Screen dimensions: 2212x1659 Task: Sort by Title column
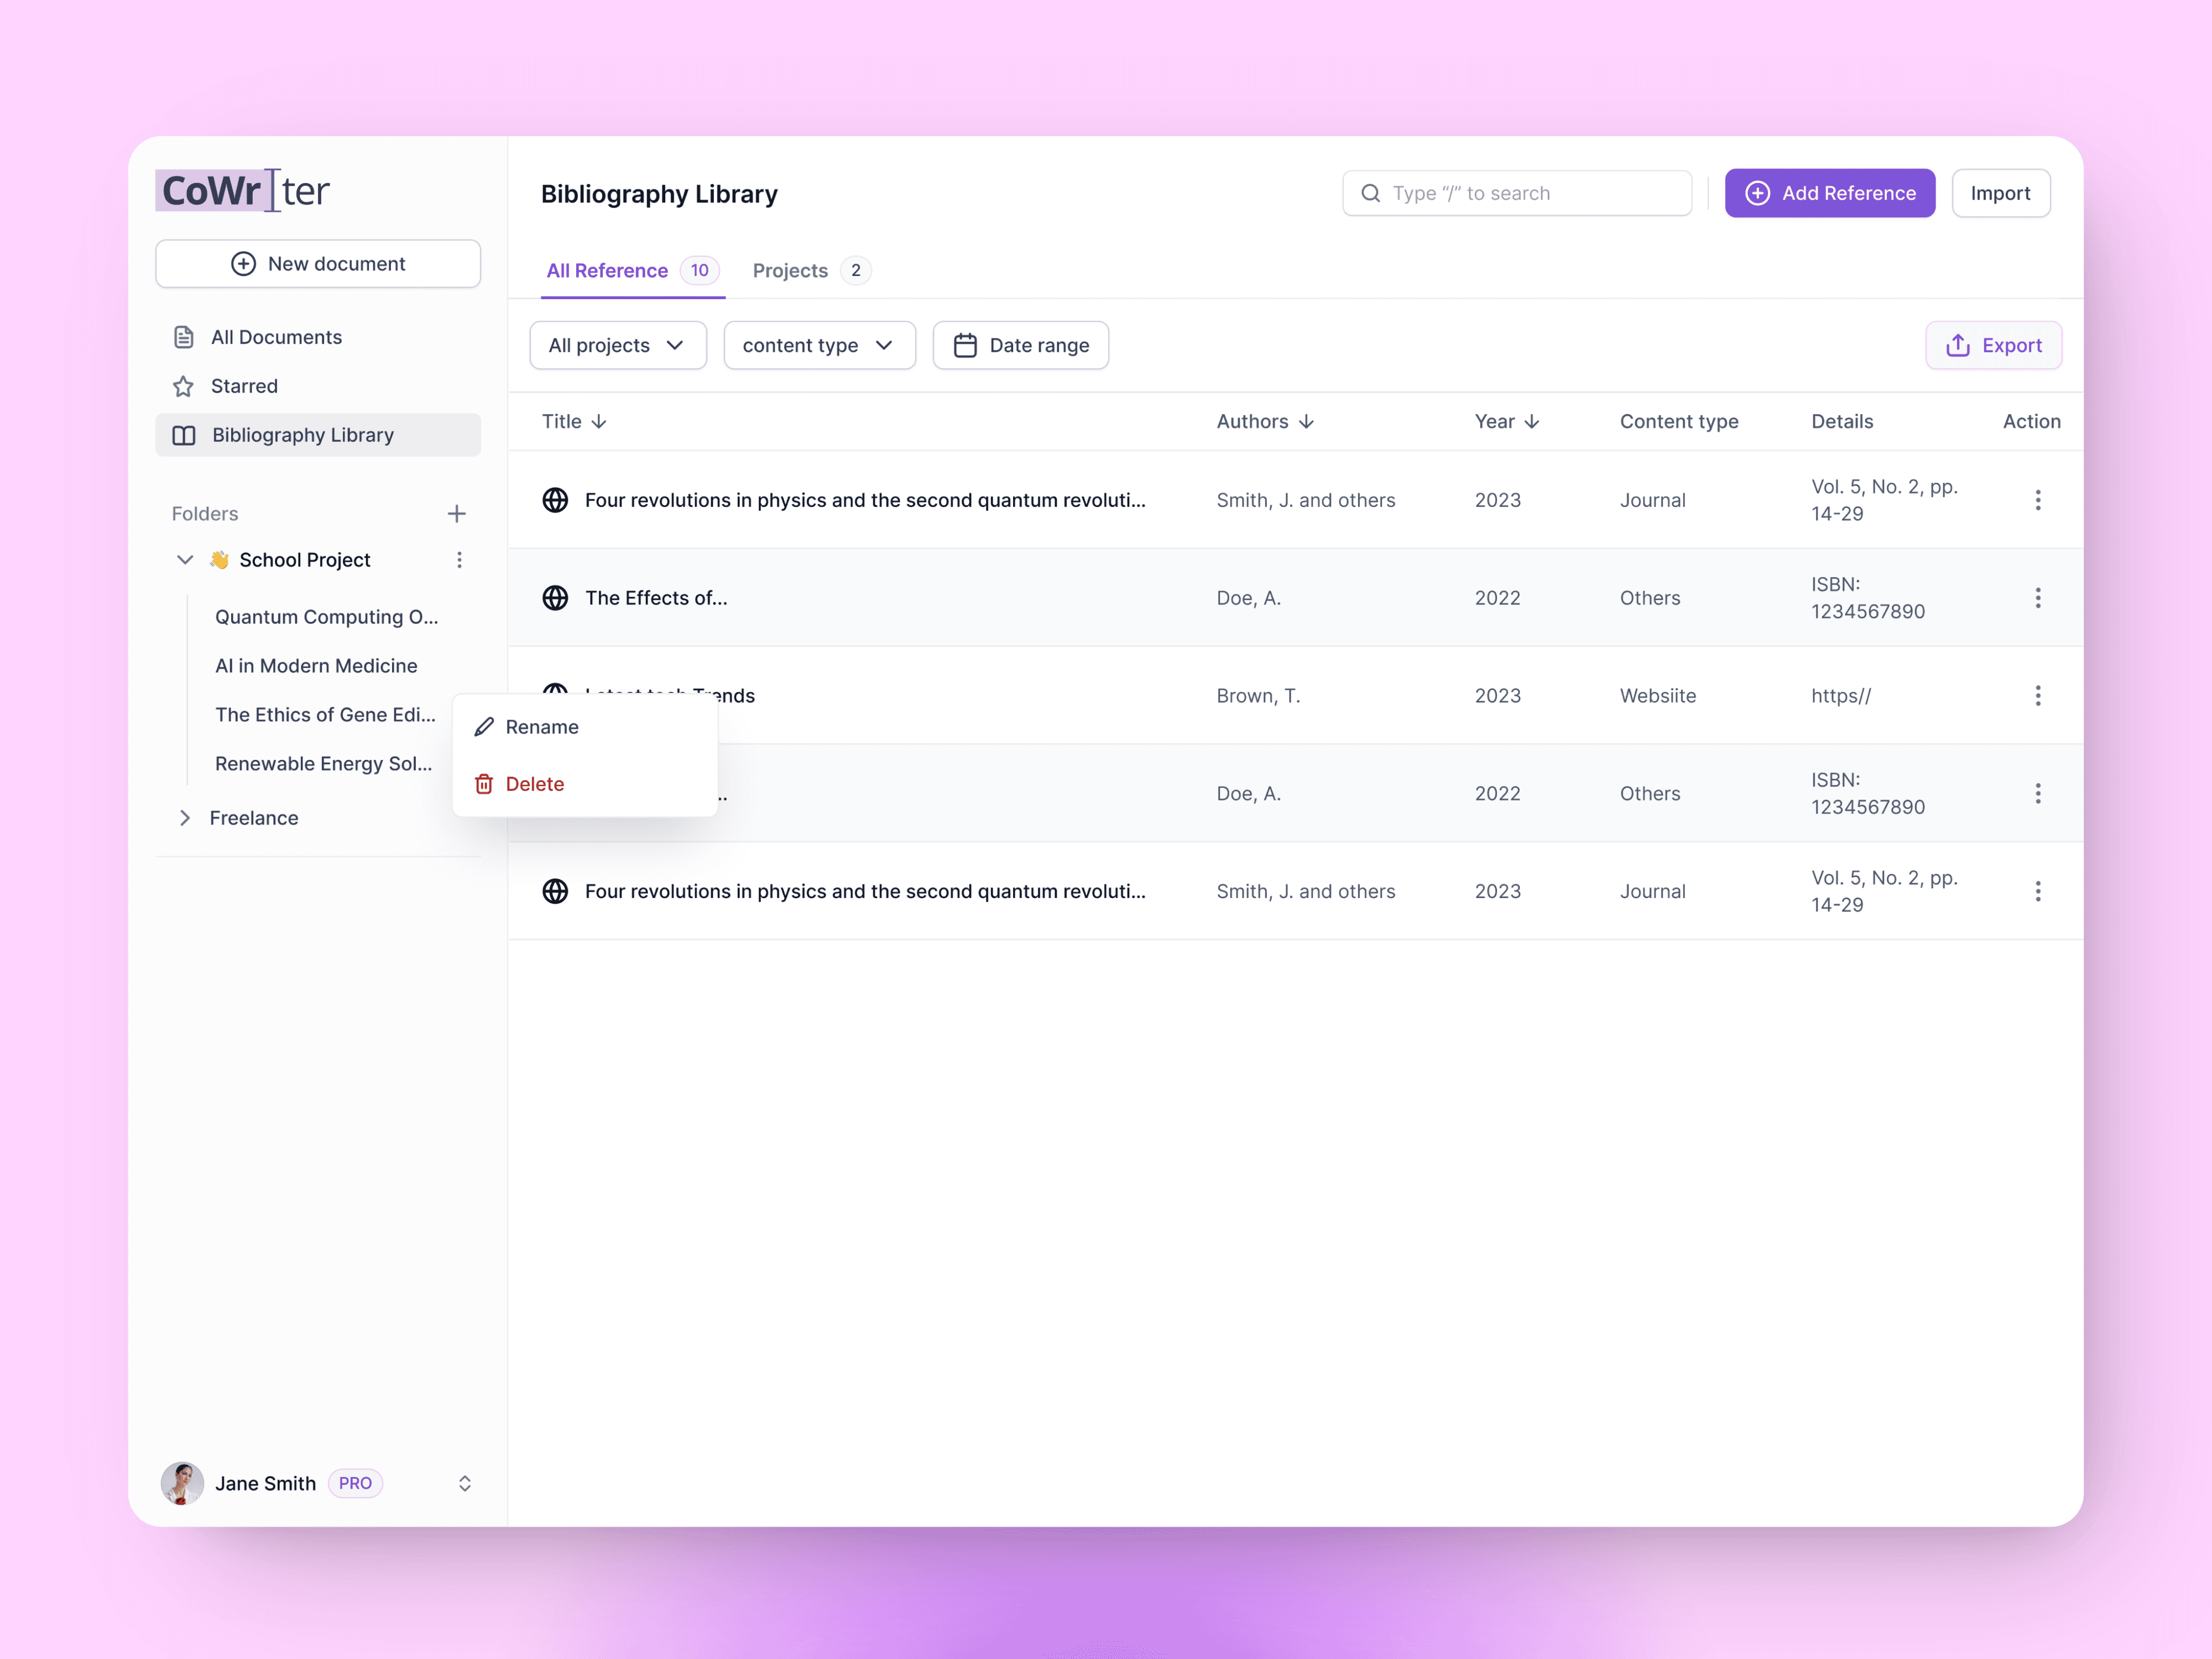click(x=575, y=422)
